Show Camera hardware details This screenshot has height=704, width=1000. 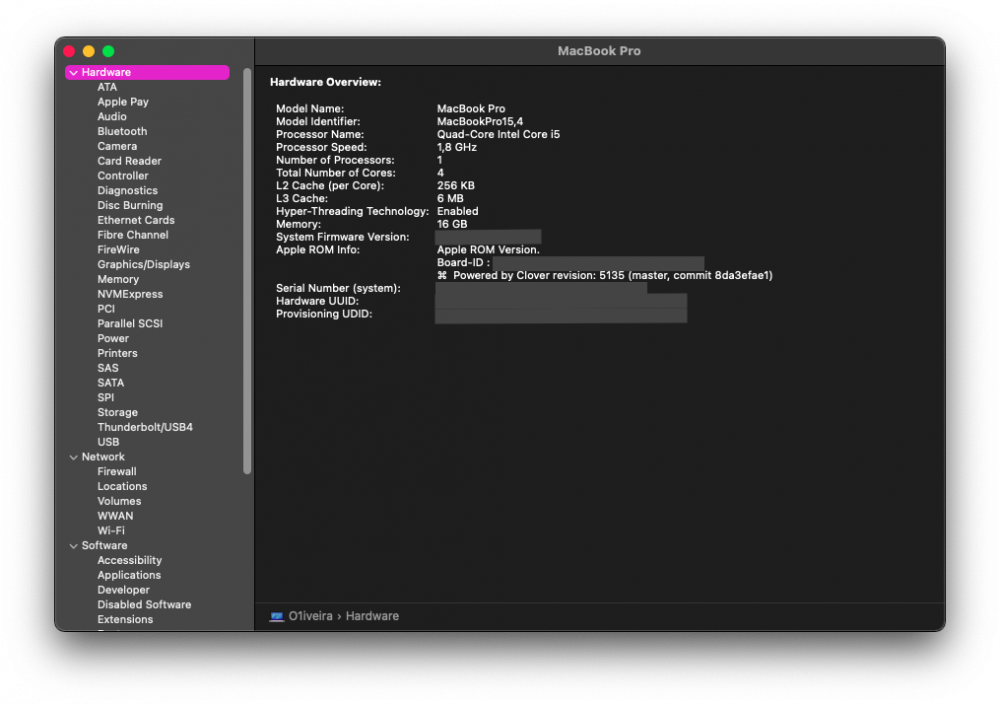[x=117, y=146]
